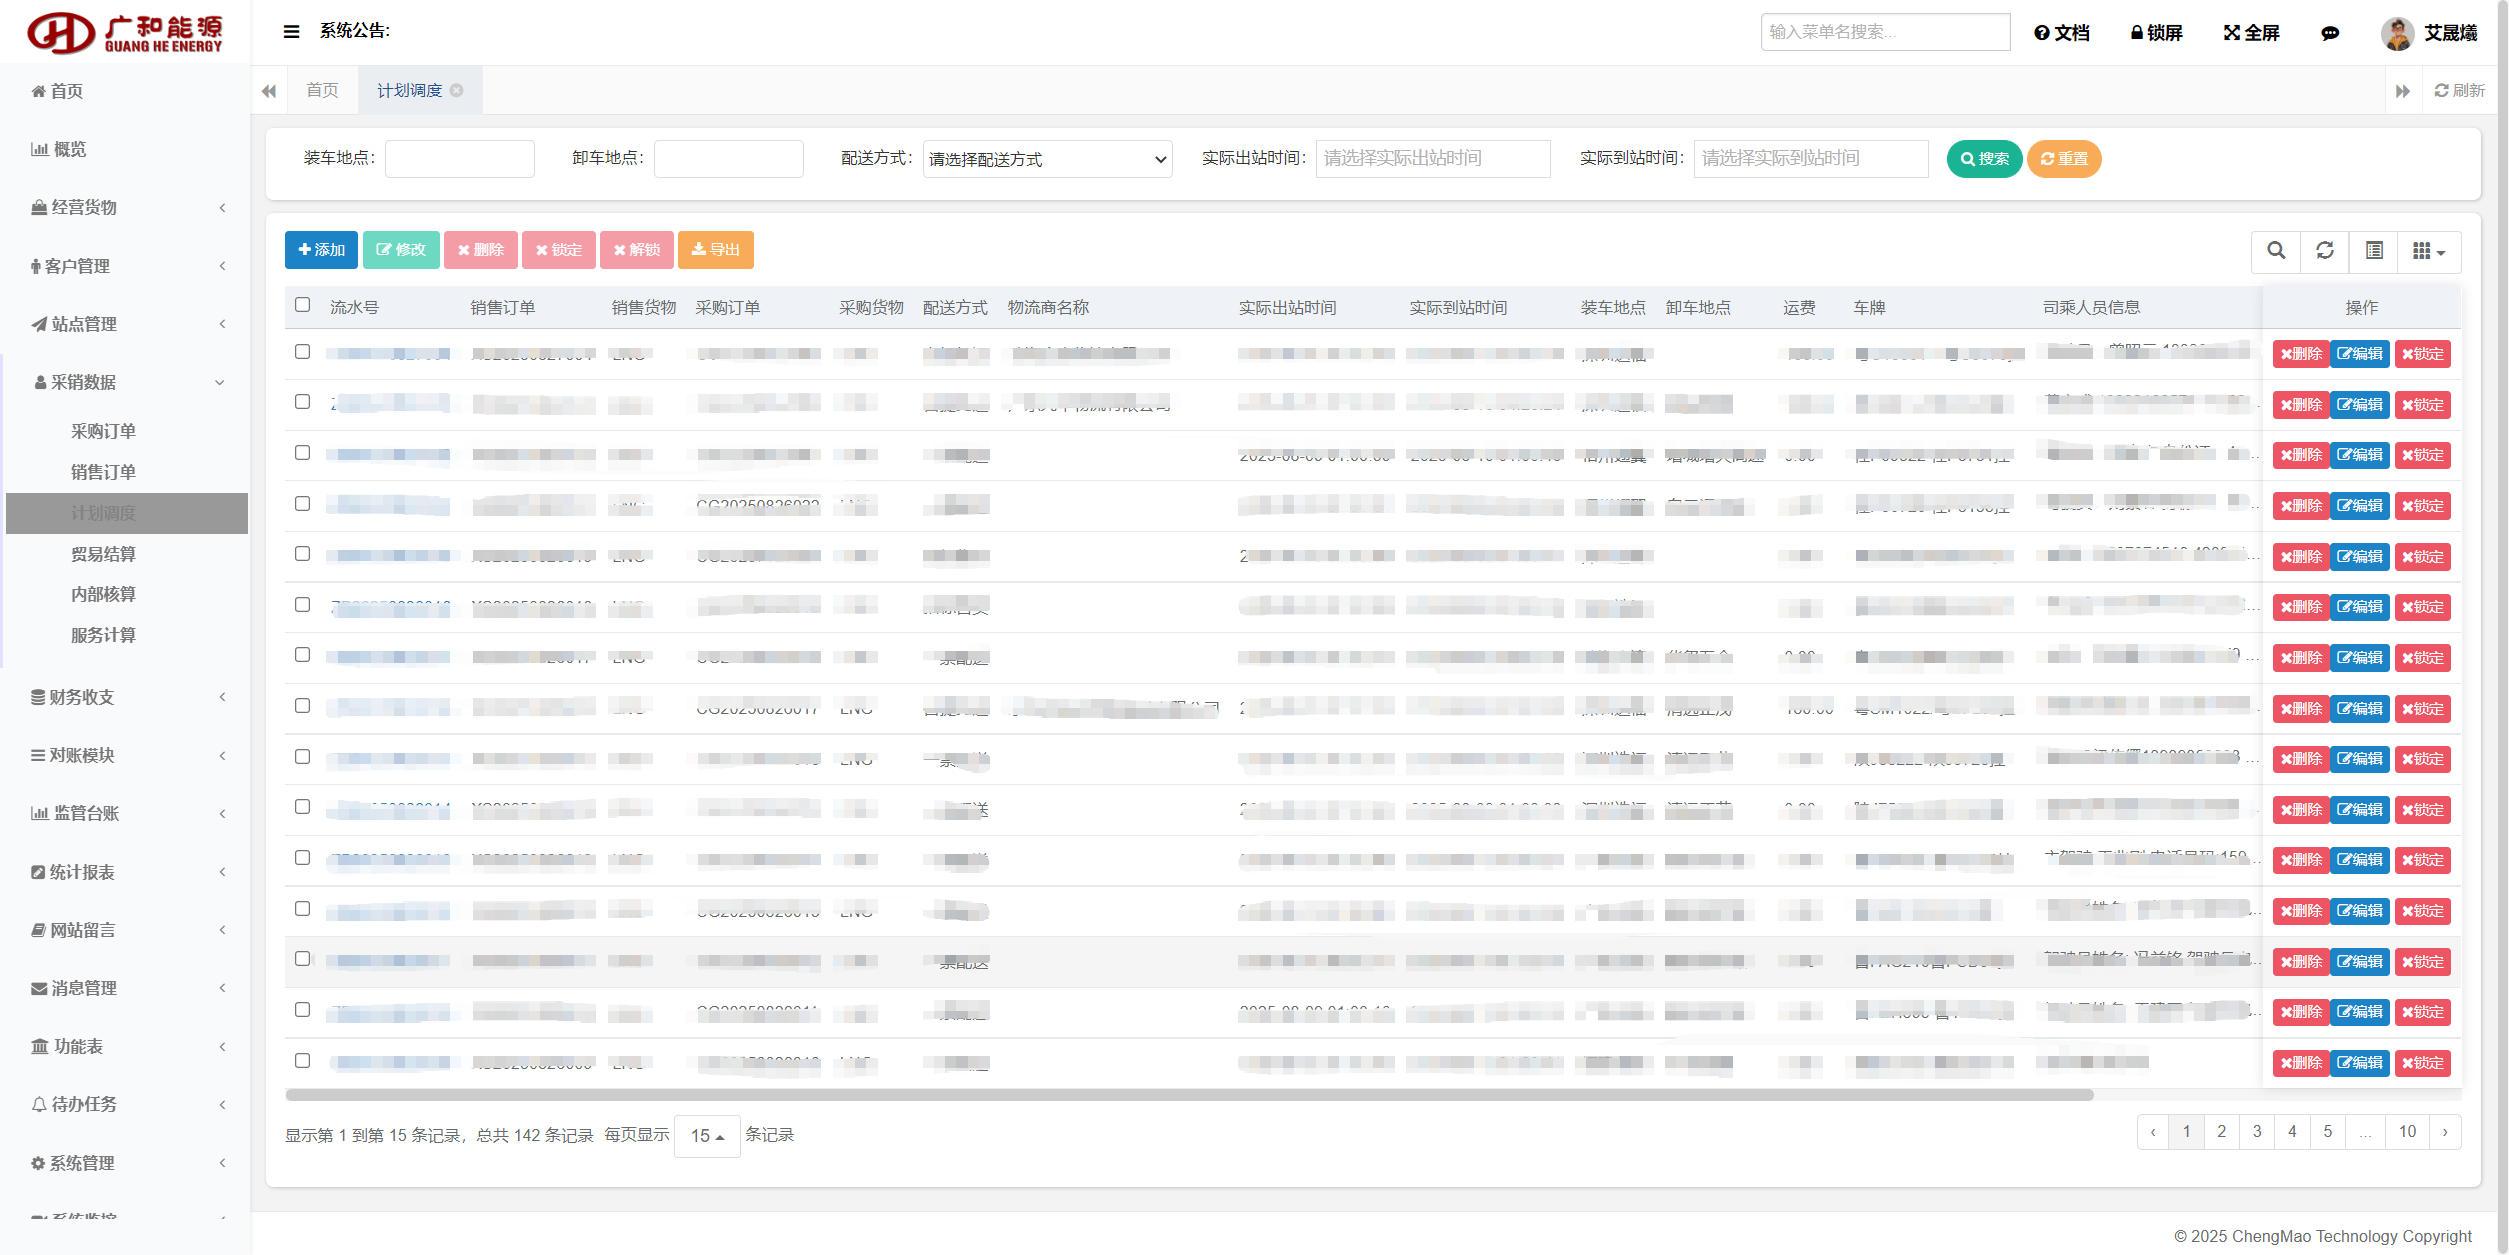Click the table search magnifier icon
The width and height of the screenshot is (2509, 1255).
[x=2276, y=251]
